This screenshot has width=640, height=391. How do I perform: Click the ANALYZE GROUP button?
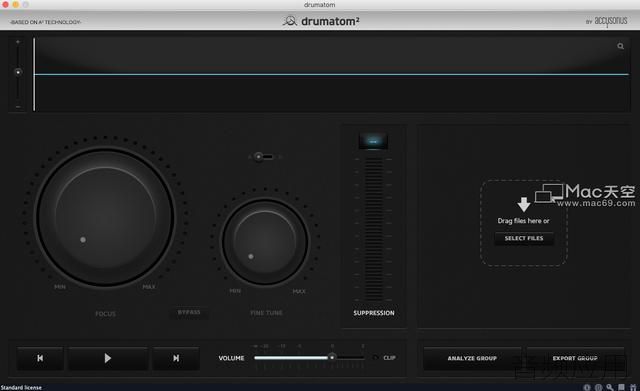(x=472, y=358)
